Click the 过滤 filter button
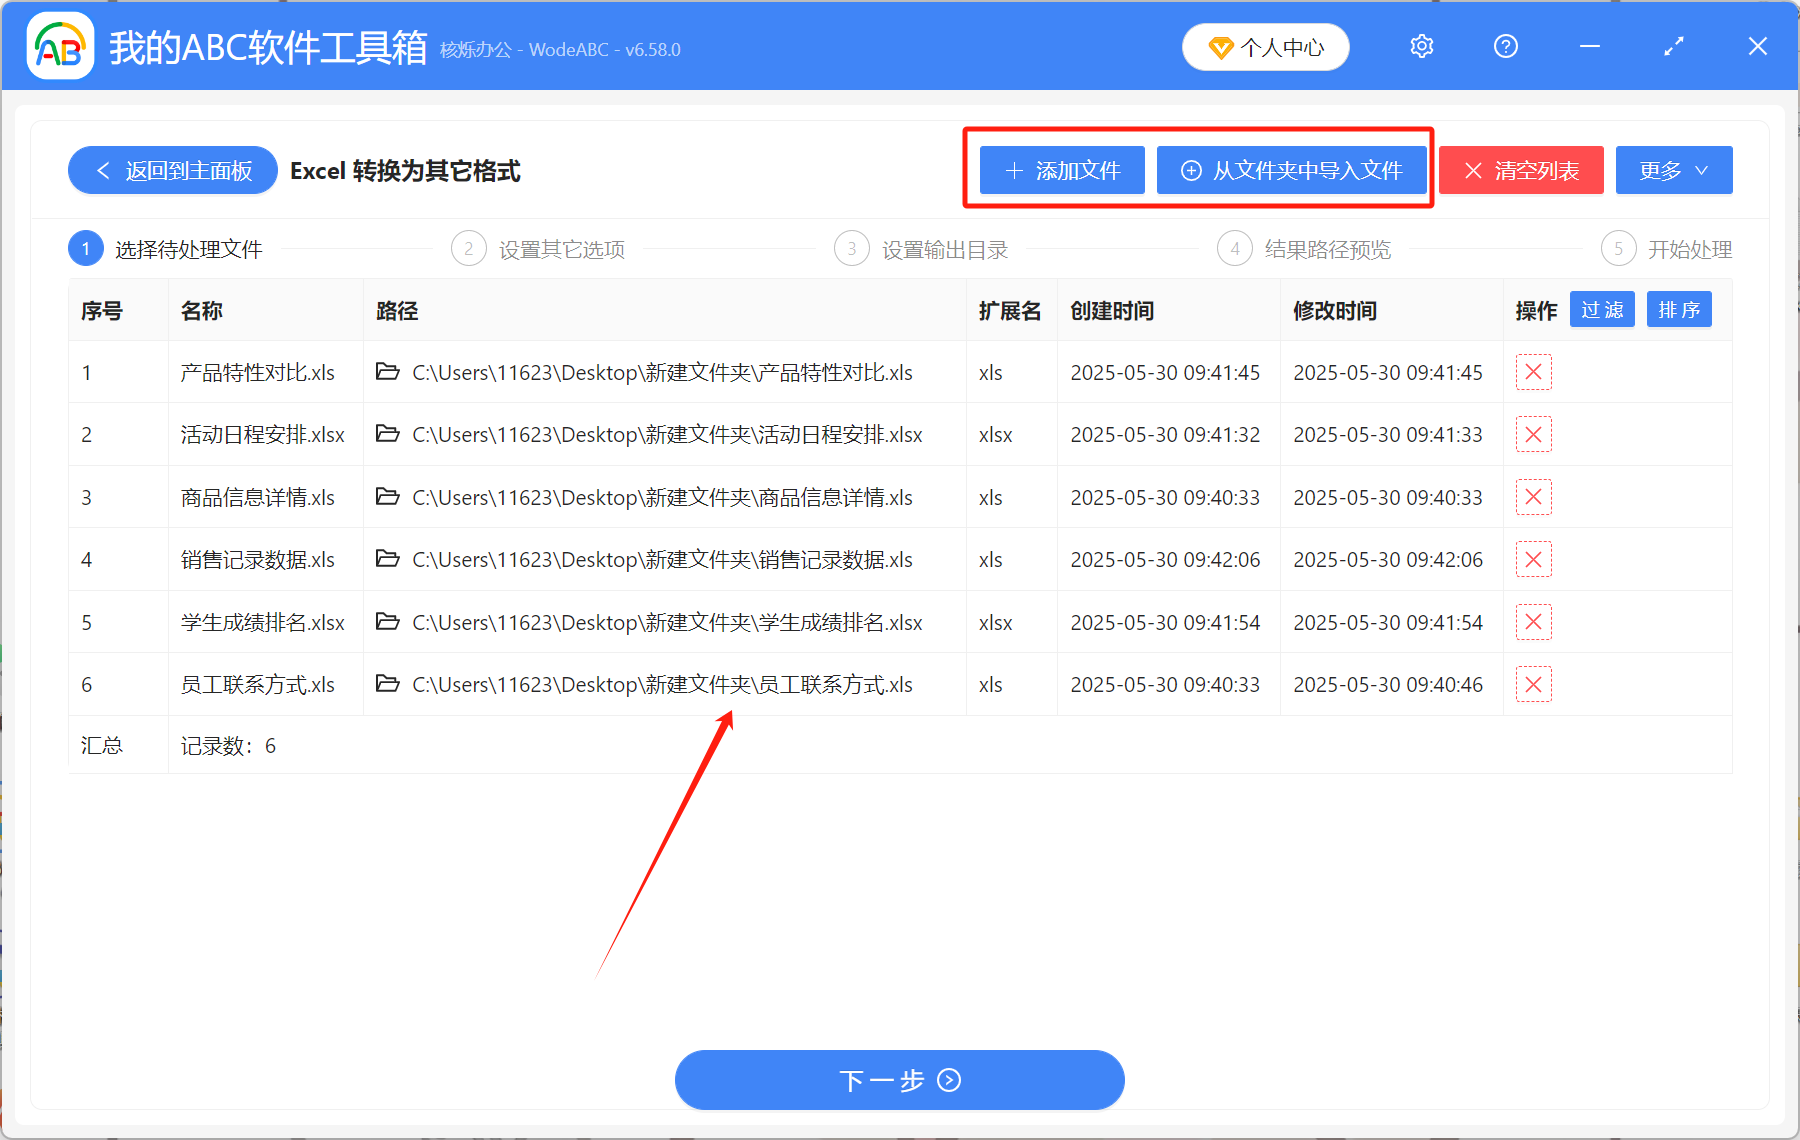The height and width of the screenshot is (1140, 1800). click(1601, 310)
